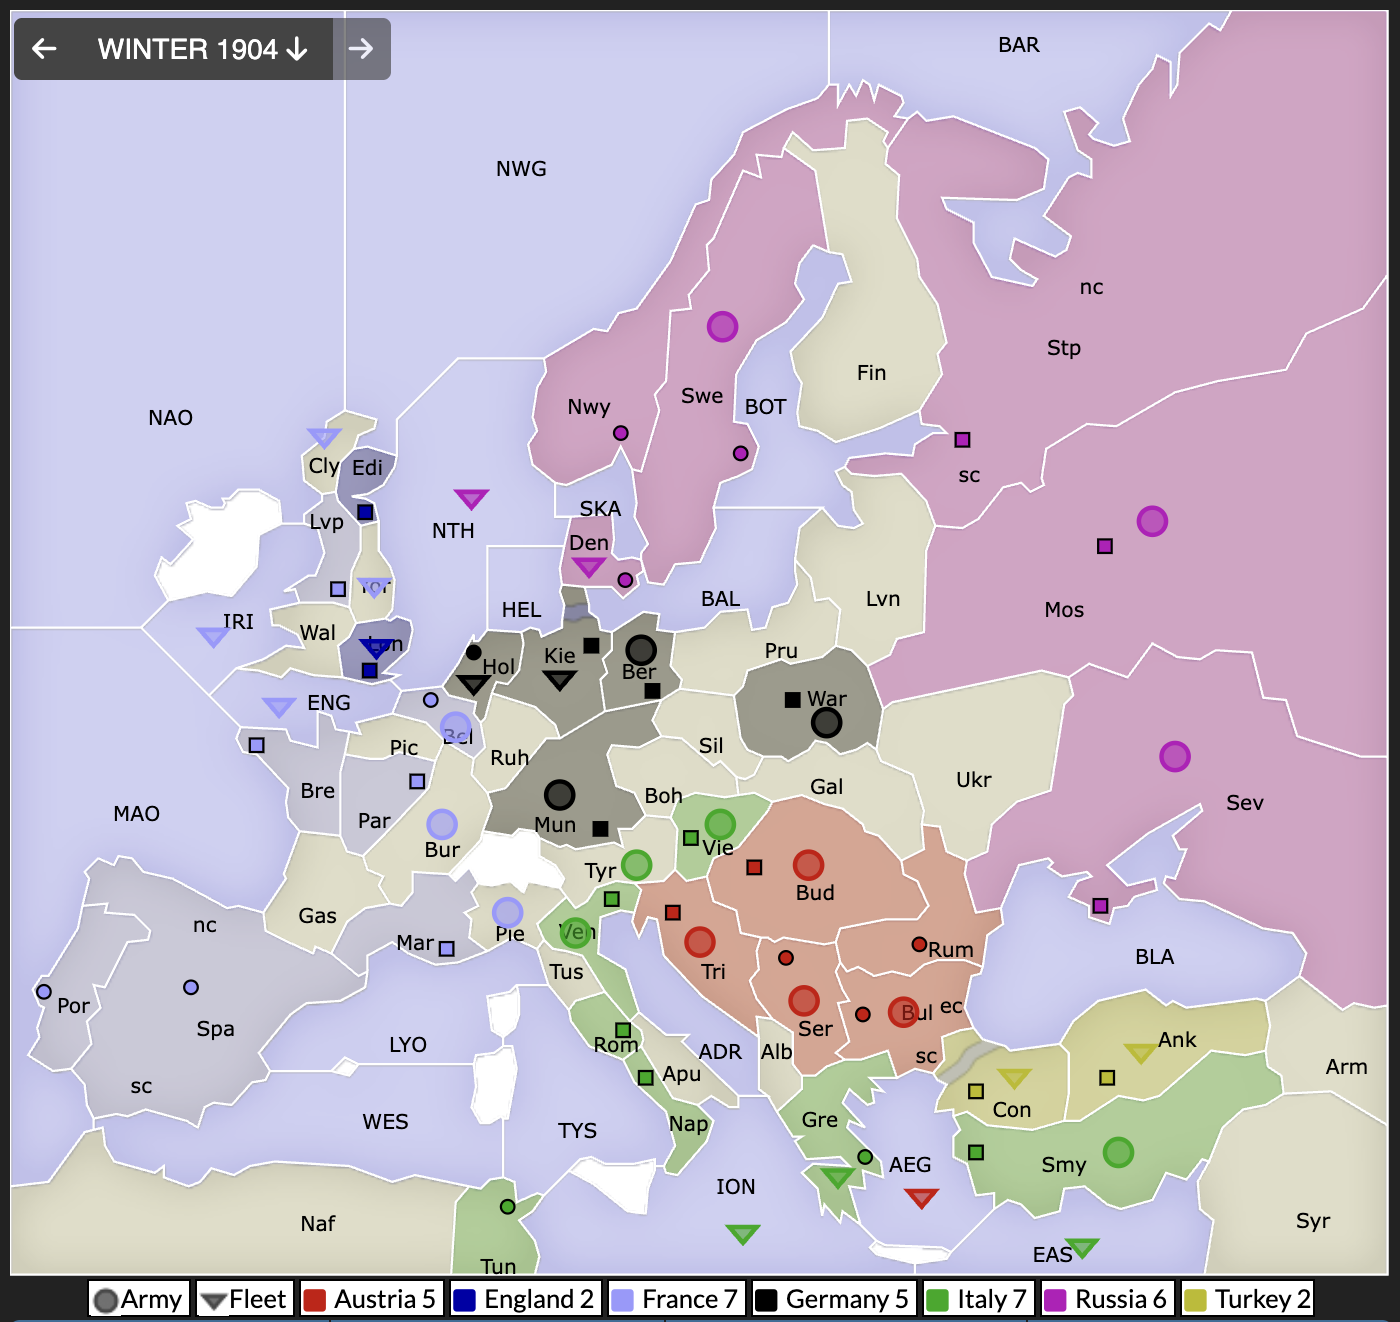
Task: Click the NAO sea label
Action: [170, 418]
